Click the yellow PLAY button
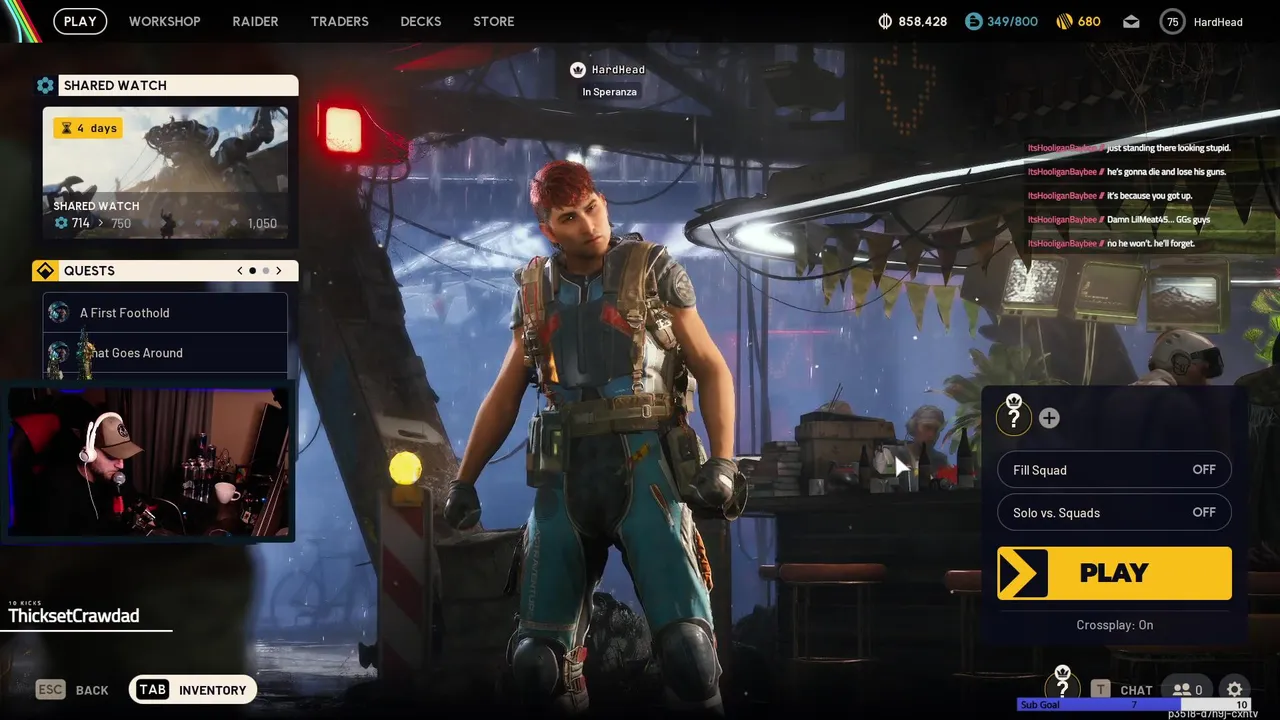The image size is (1280, 720). pyautogui.click(x=1114, y=573)
